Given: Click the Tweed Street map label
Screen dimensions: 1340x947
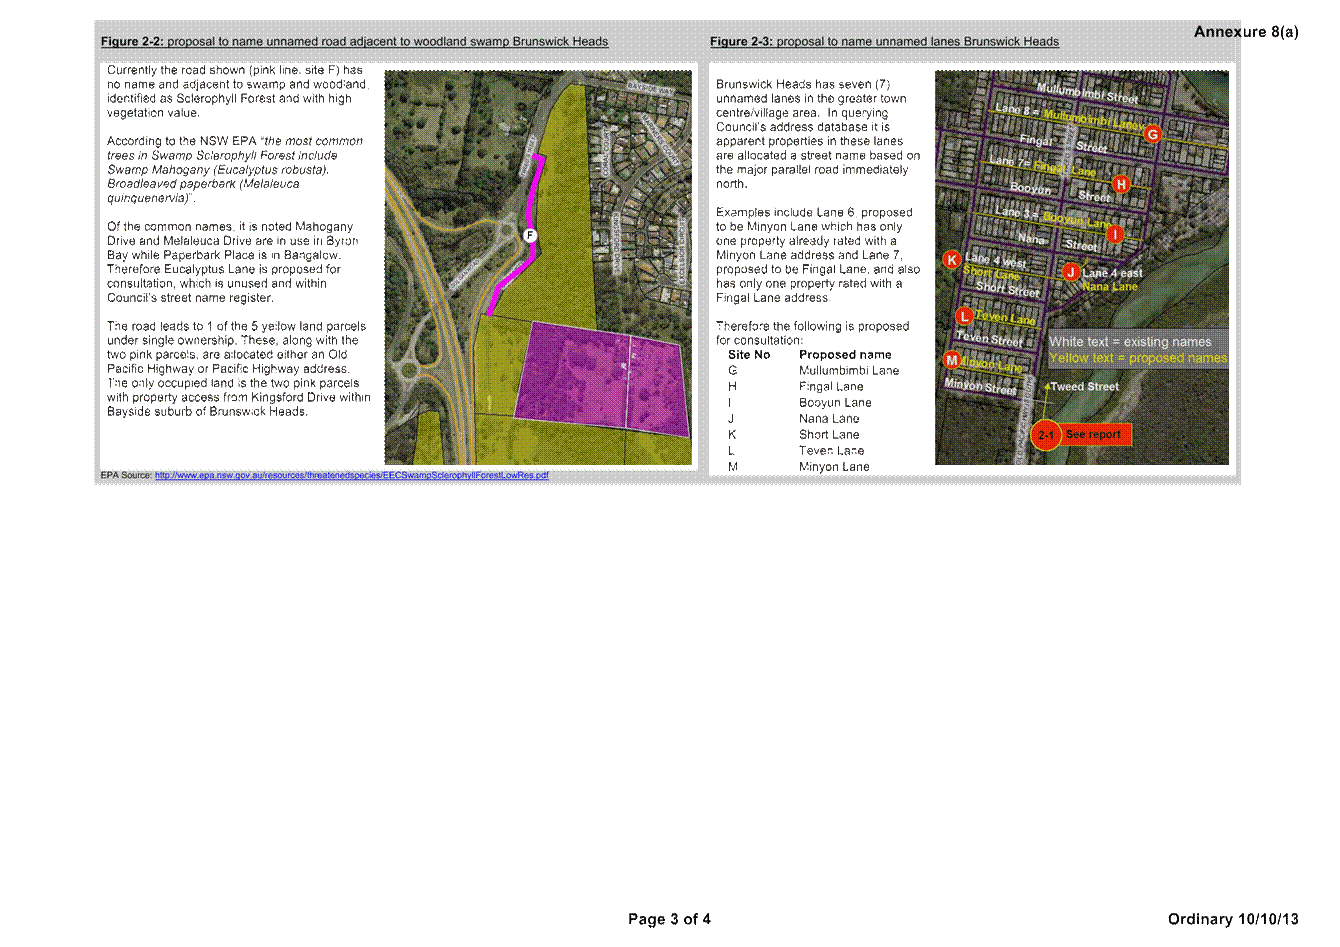Looking at the screenshot, I should pos(1084,386).
